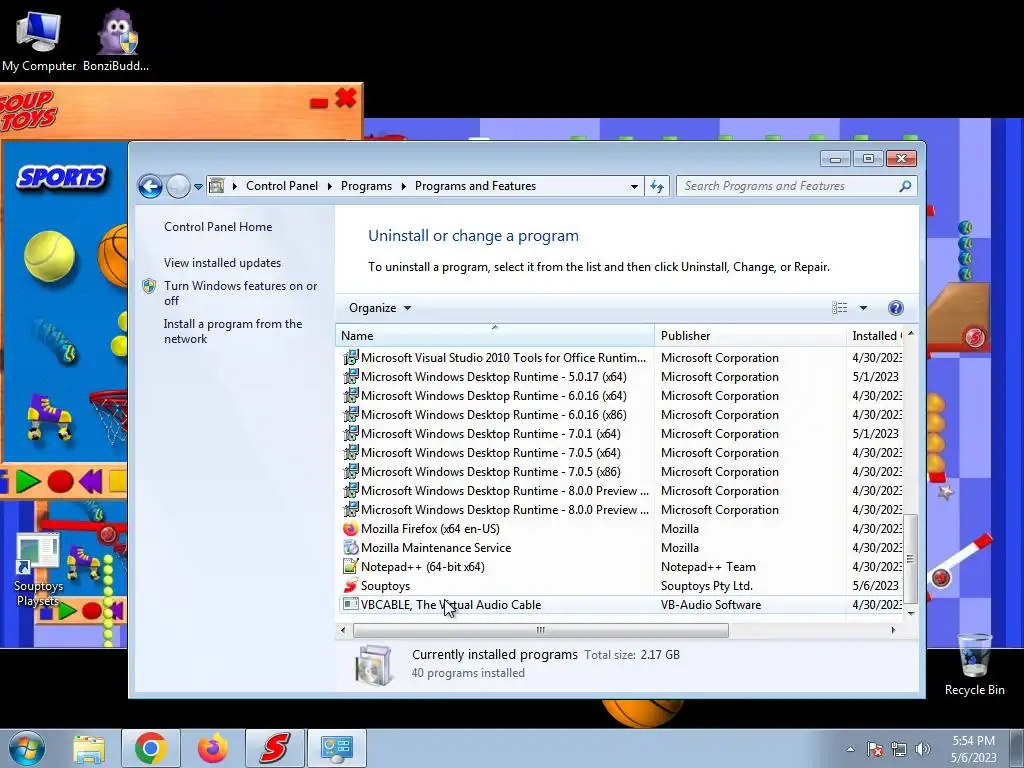Open the Souptoys Playsets desktop shortcut

tap(39, 570)
